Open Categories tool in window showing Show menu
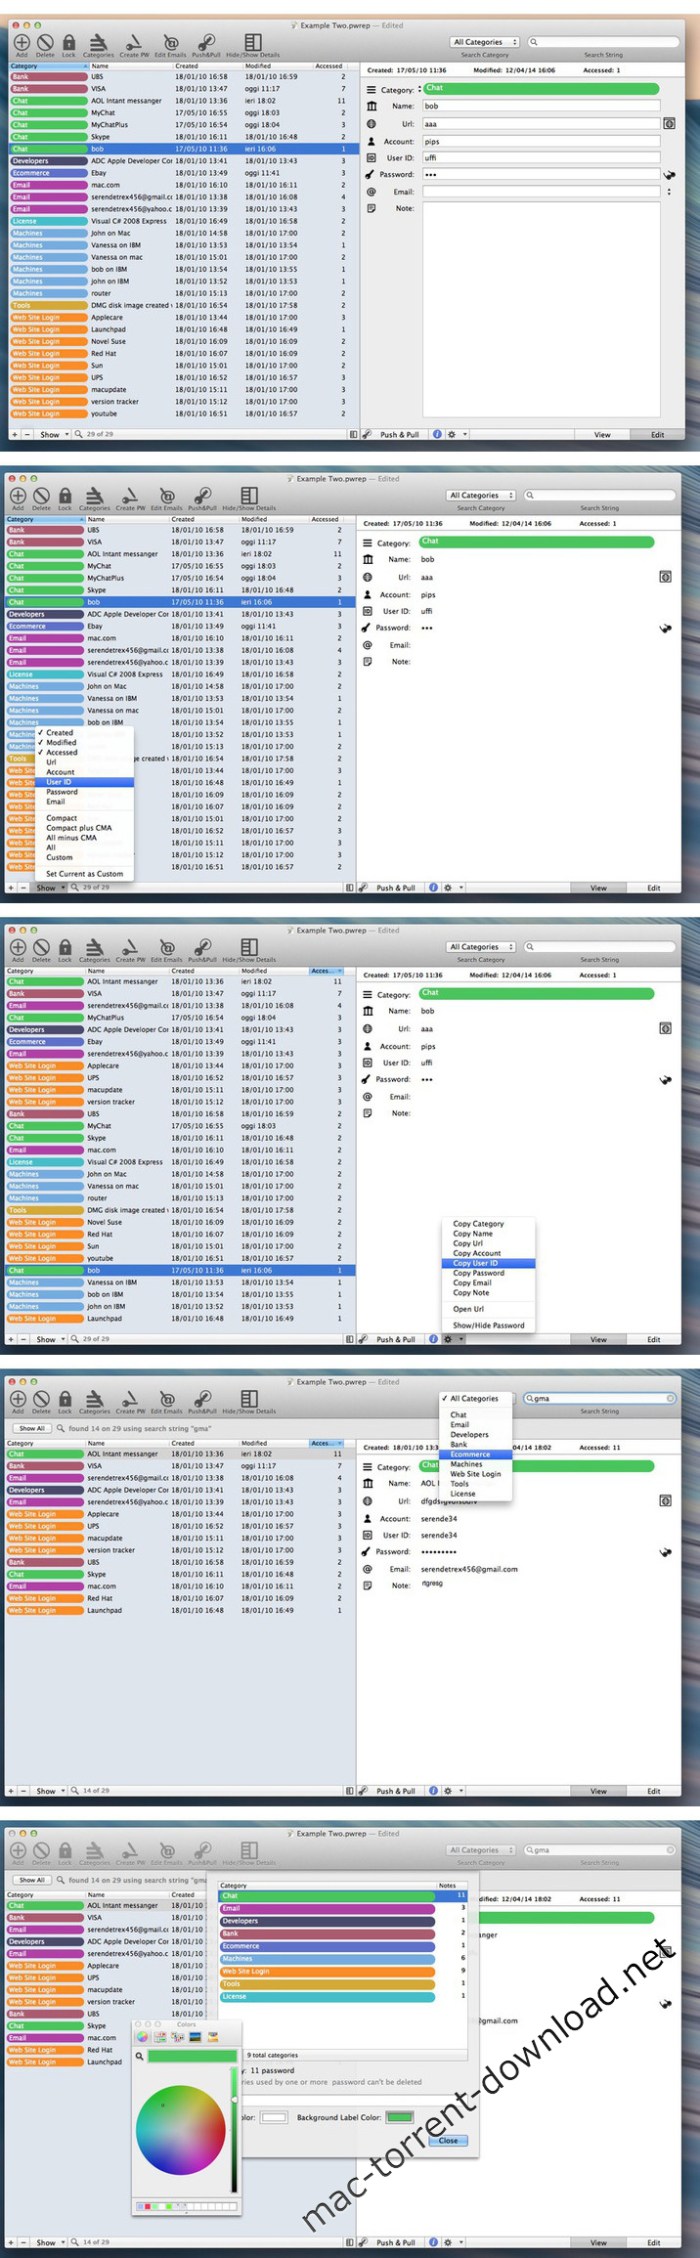The width and height of the screenshot is (700, 2258). pos(94,495)
